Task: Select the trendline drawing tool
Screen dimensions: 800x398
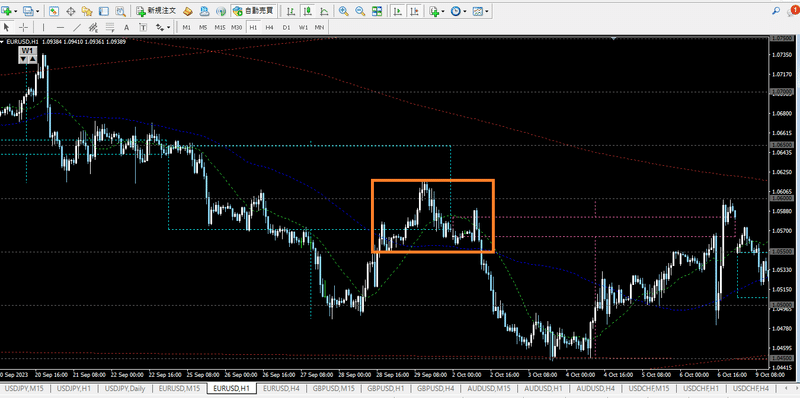Action: point(77,27)
